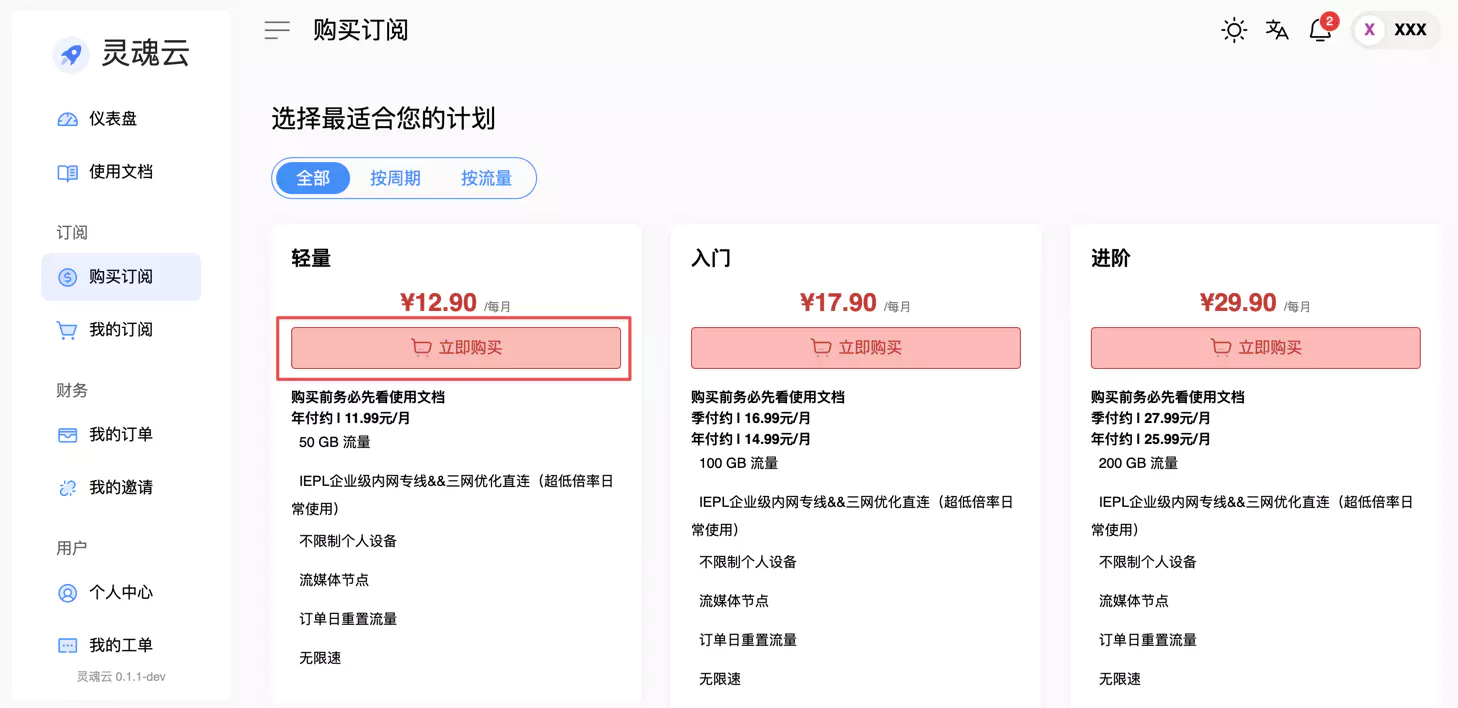Click the 灵魂云 0.1.1-dev version text
Screen dimensions: 1458x708
(121, 677)
